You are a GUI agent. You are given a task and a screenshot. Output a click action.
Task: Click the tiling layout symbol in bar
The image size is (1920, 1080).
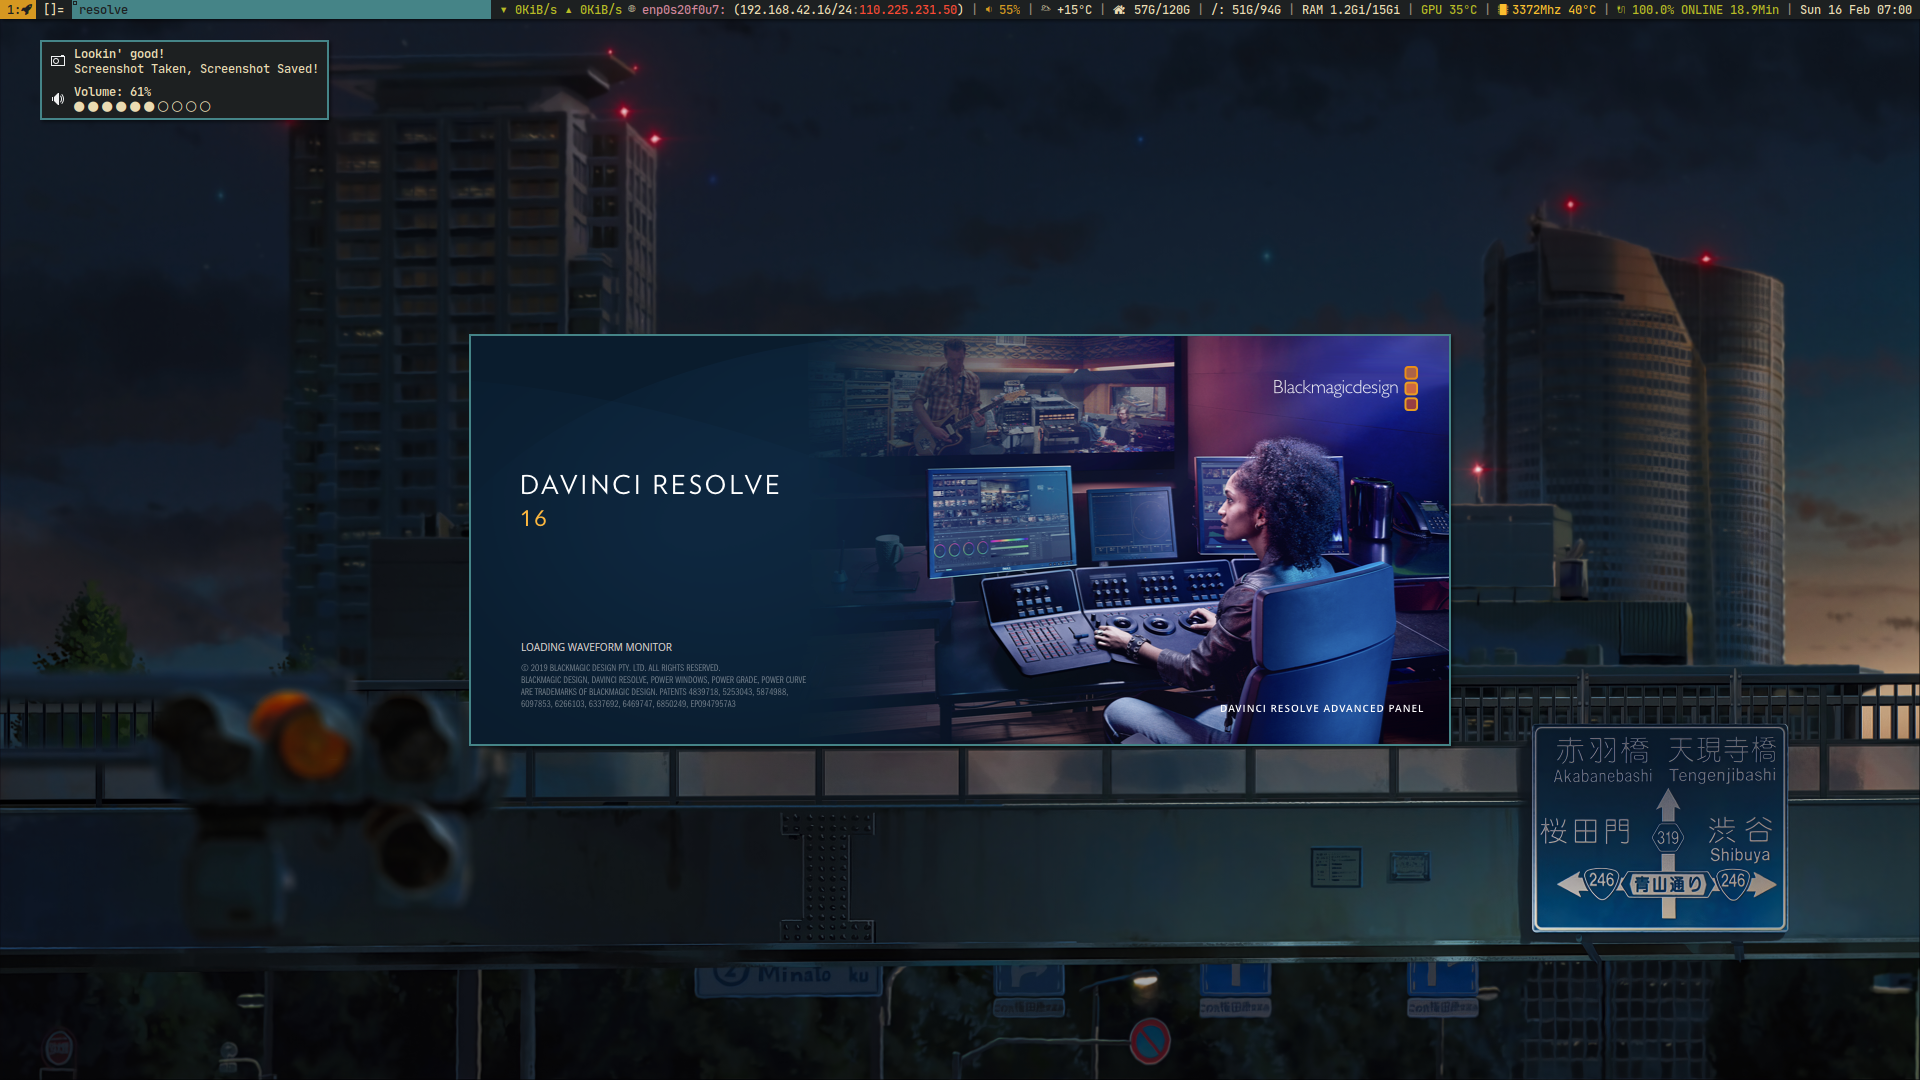[53, 10]
